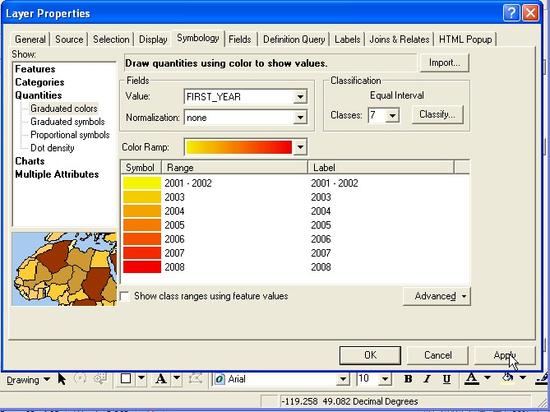Open the Value field dropdown
This screenshot has width=550, height=412.
(x=300, y=97)
